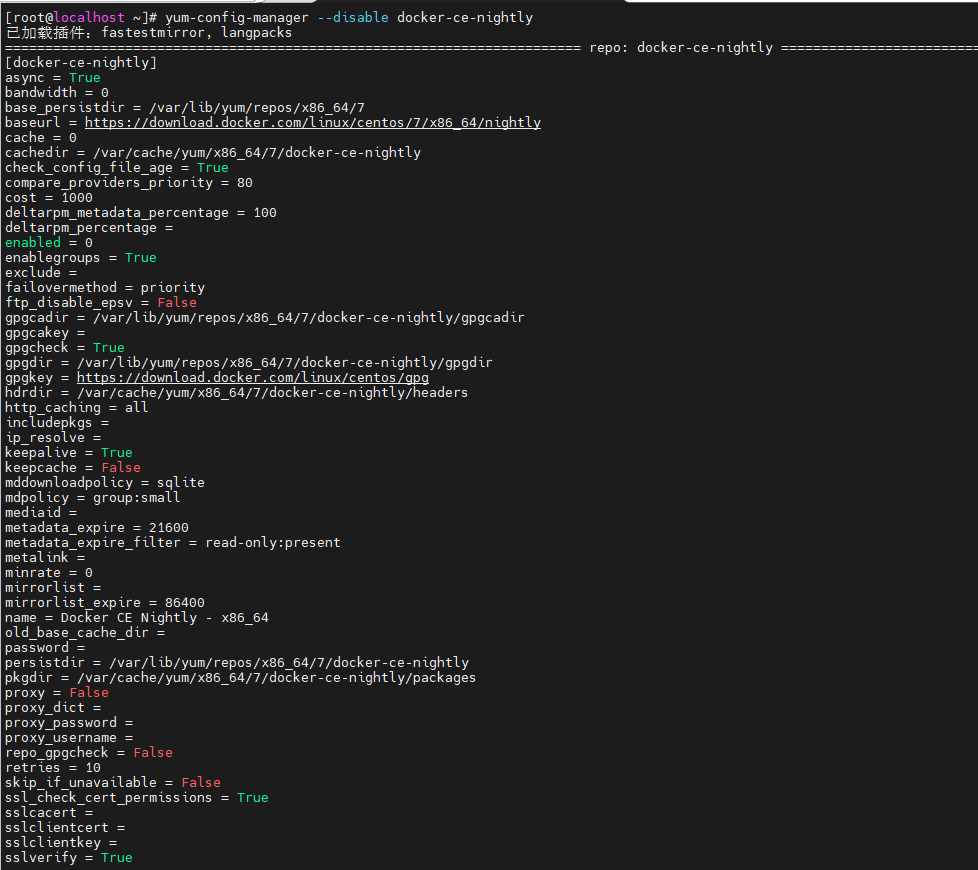Click "deltarpm_metadata_percentage = 100" line

coord(140,213)
